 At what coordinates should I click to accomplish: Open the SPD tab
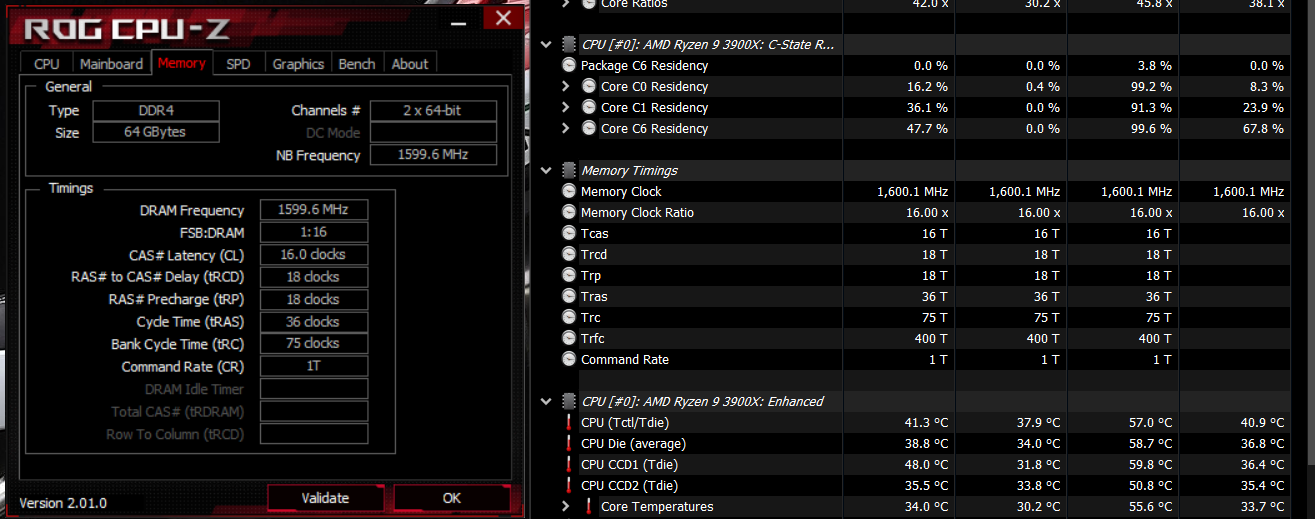239,63
